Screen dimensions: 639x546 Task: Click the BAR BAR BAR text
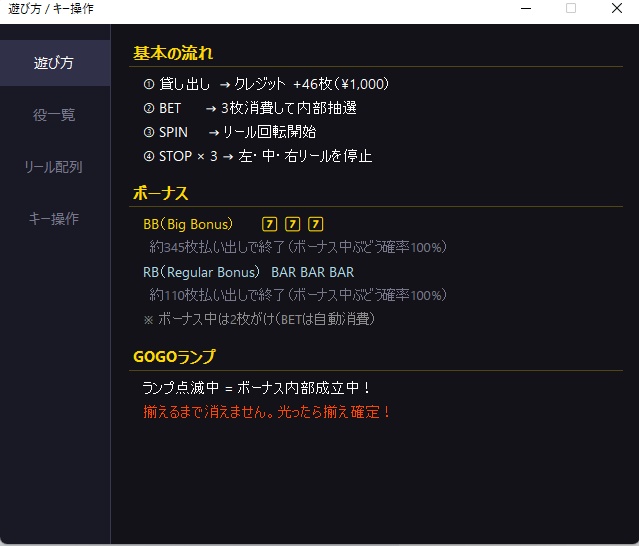click(x=313, y=272)
